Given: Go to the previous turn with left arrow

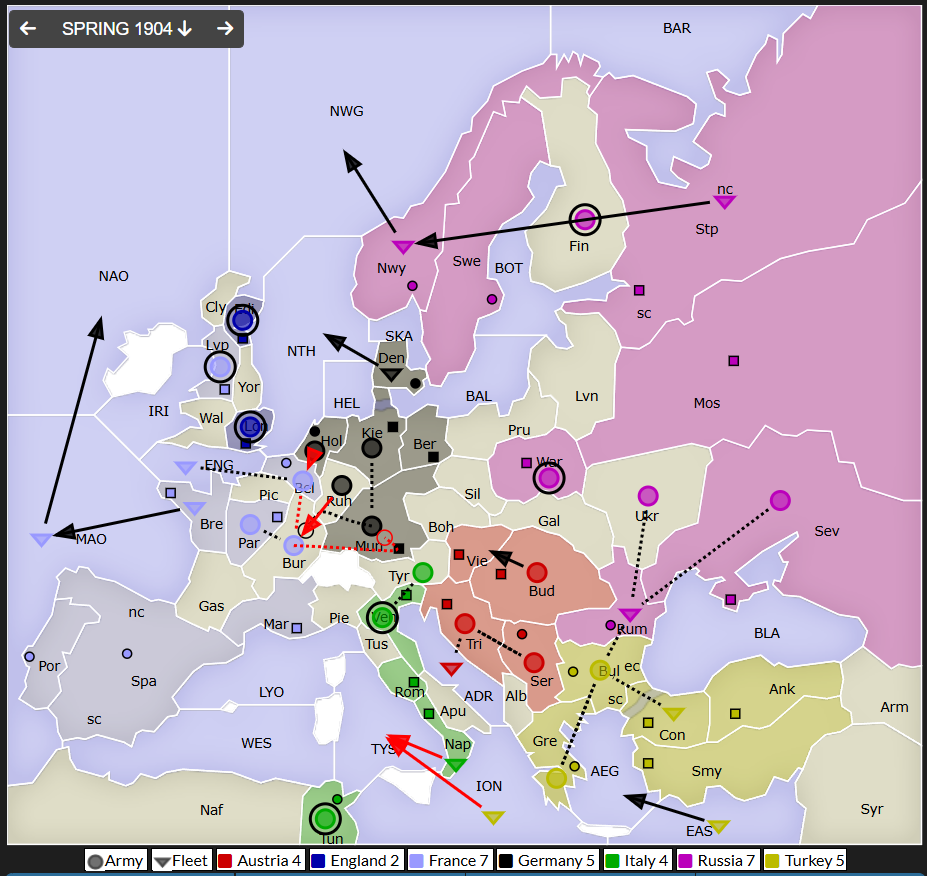Looking at the screenshot, I should [28, 29].
